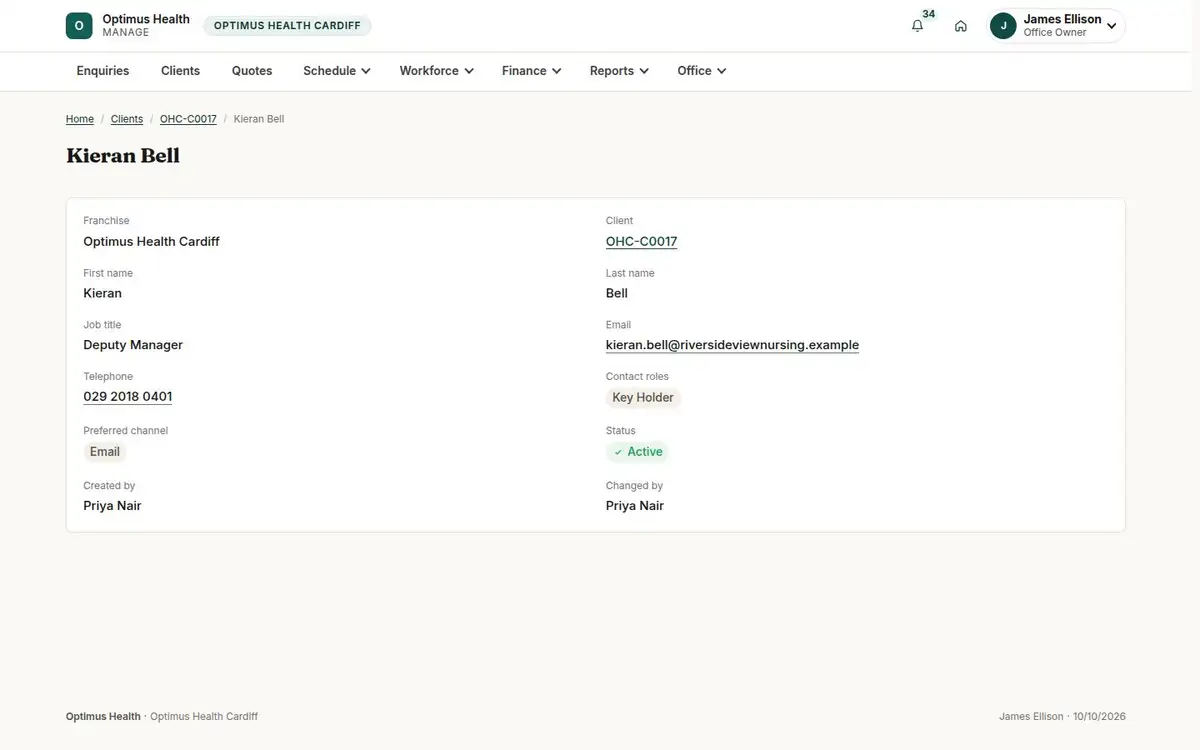The height and width of the screenshot is (750, 1200).
Task: Click the Kieran Bell page heading
Action: (123, 156)
